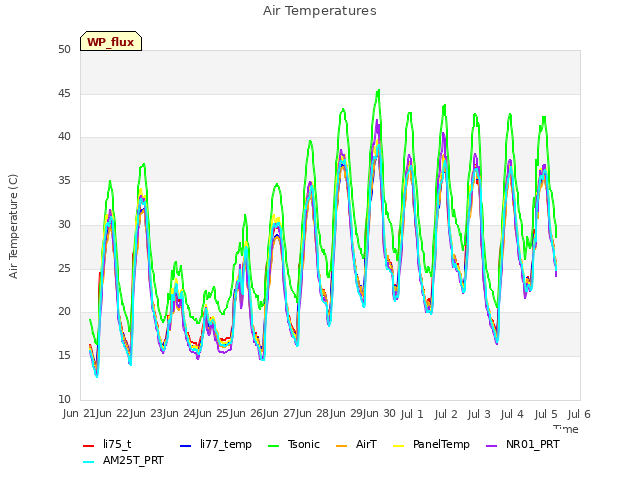Click the cyan AM25T_PRT legend swatch
The image size is (640, 480).
[x=89, y=462]
